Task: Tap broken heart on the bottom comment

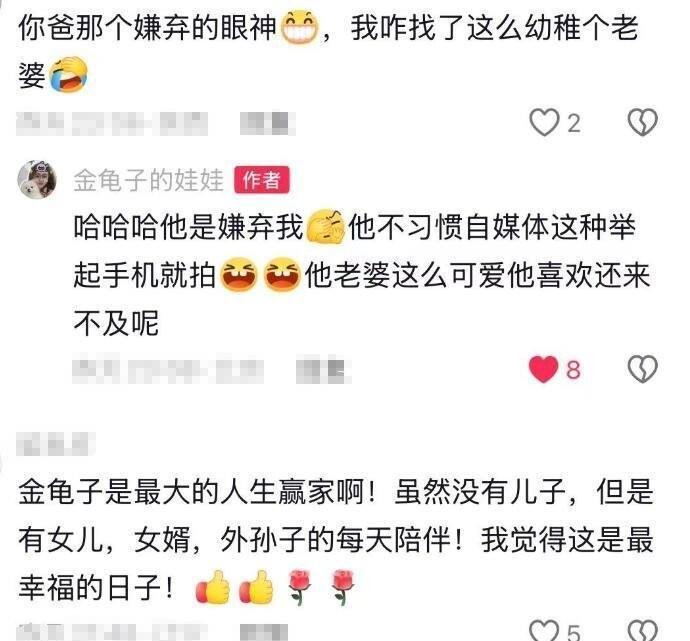Action: [642, 630]
